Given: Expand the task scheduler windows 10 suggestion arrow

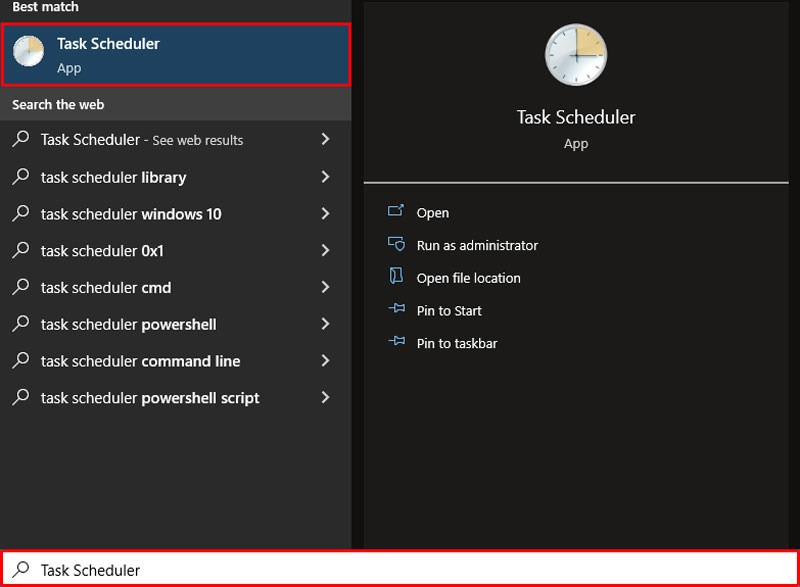Looking at the screenshot, I should tap(325, 214).
